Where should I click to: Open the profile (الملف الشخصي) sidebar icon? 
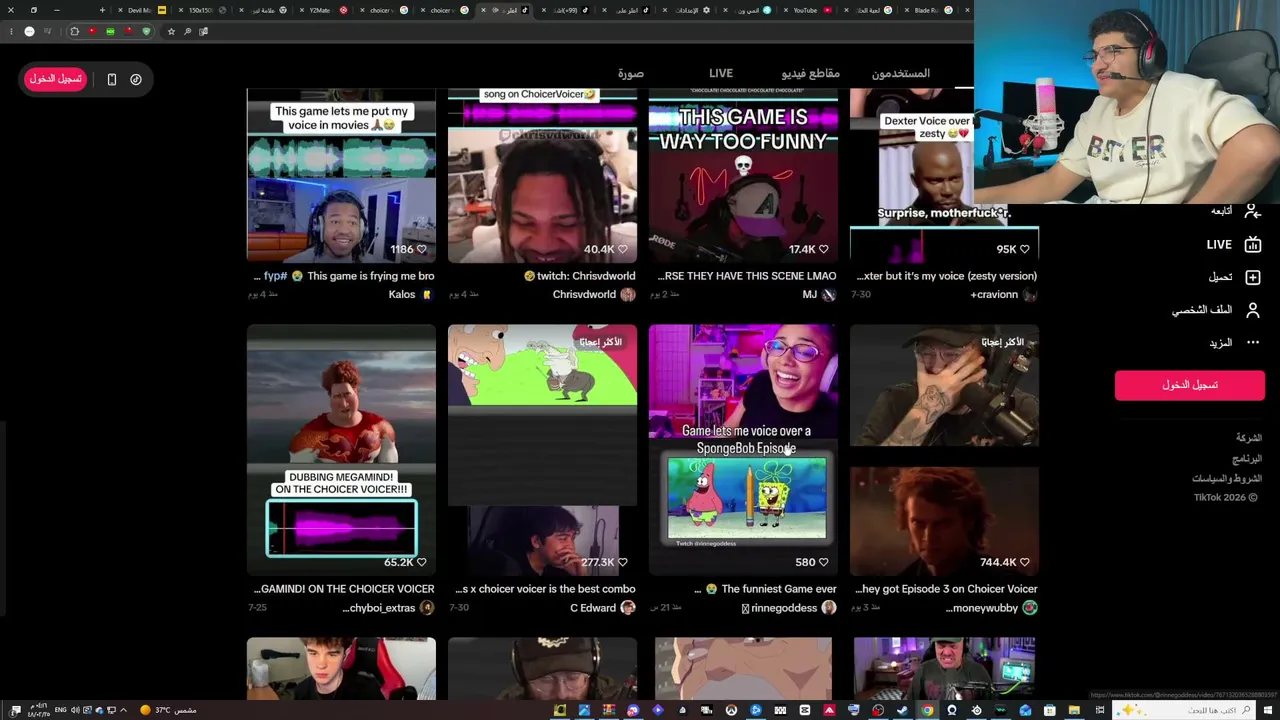coord(1252,310)
